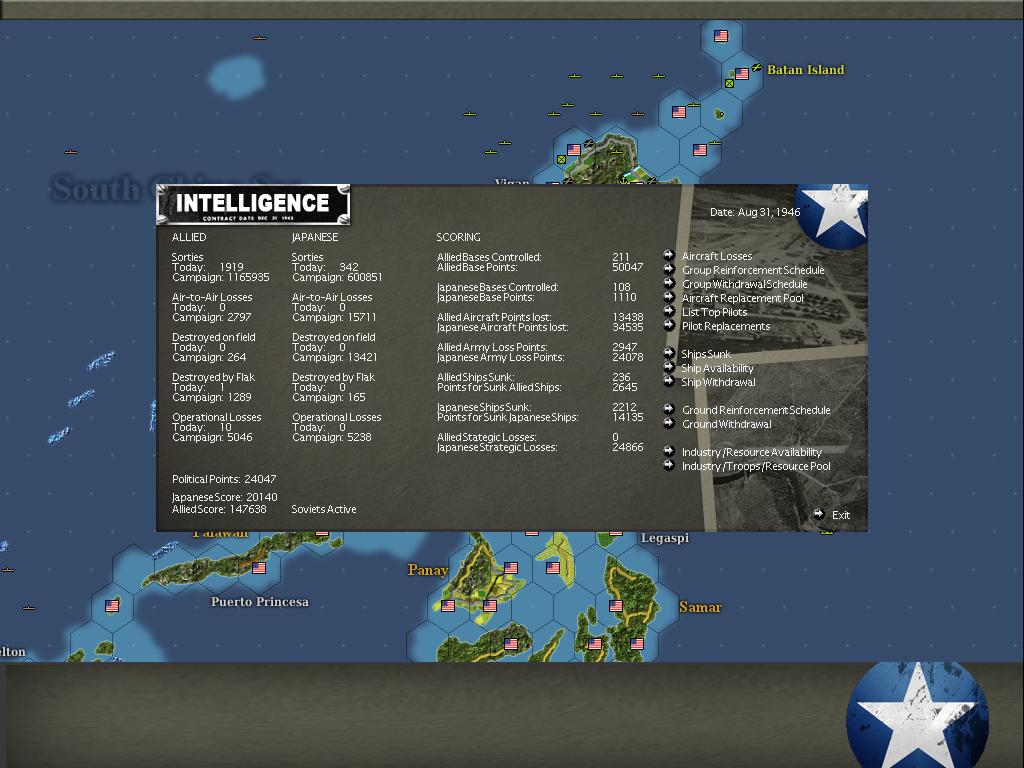
Task: Click the Samar map label
Action: pos(700,607)
